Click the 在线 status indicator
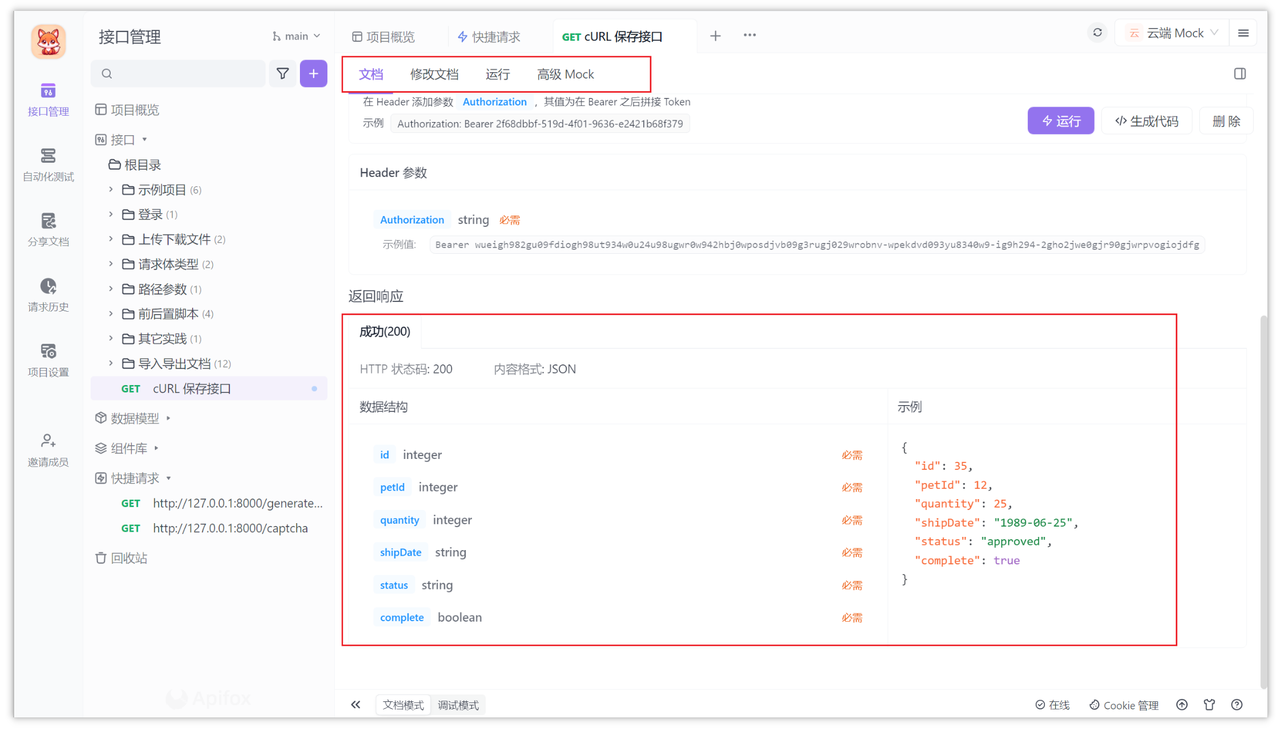Screen dimensions: 1280x730 1052,705
